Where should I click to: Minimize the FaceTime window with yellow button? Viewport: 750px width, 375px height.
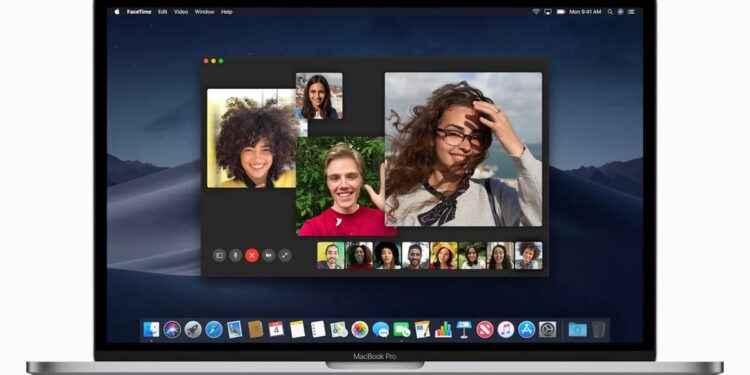click(x=213, y=61)
